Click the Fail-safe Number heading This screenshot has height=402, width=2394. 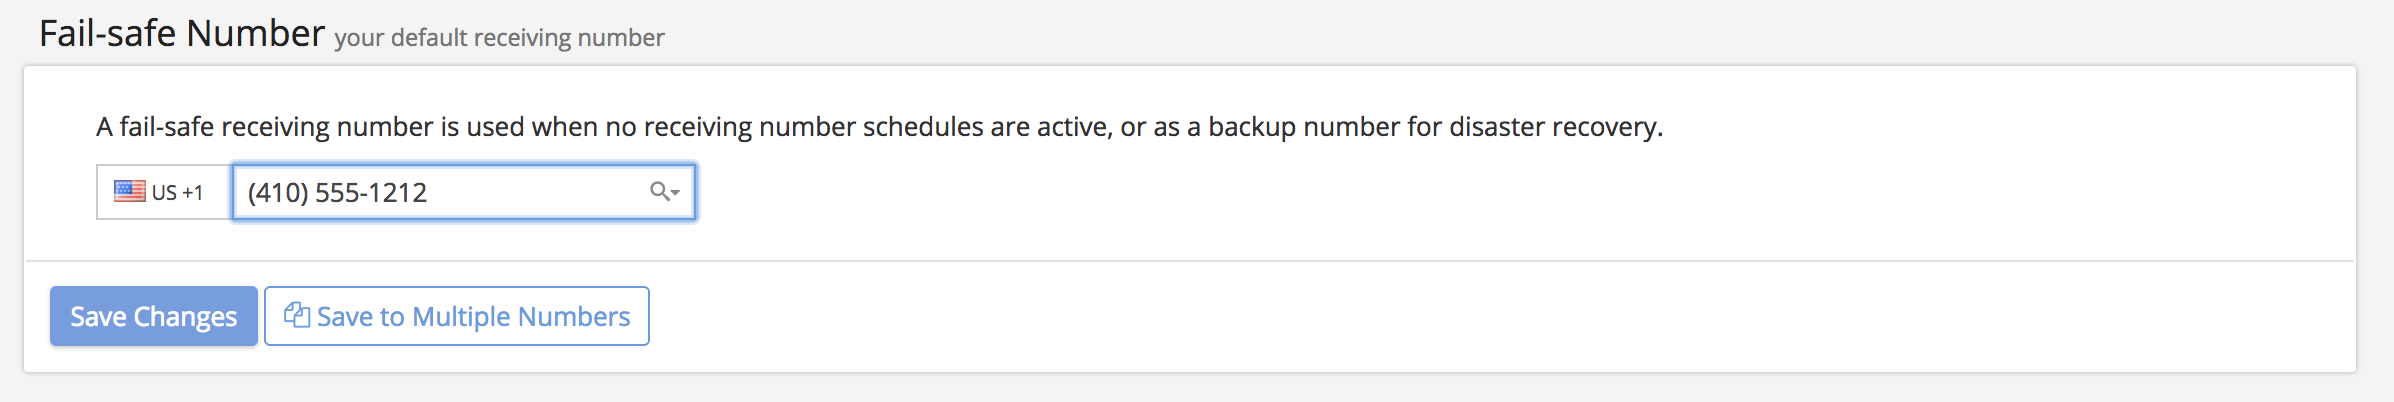click(x=182, y=34)
